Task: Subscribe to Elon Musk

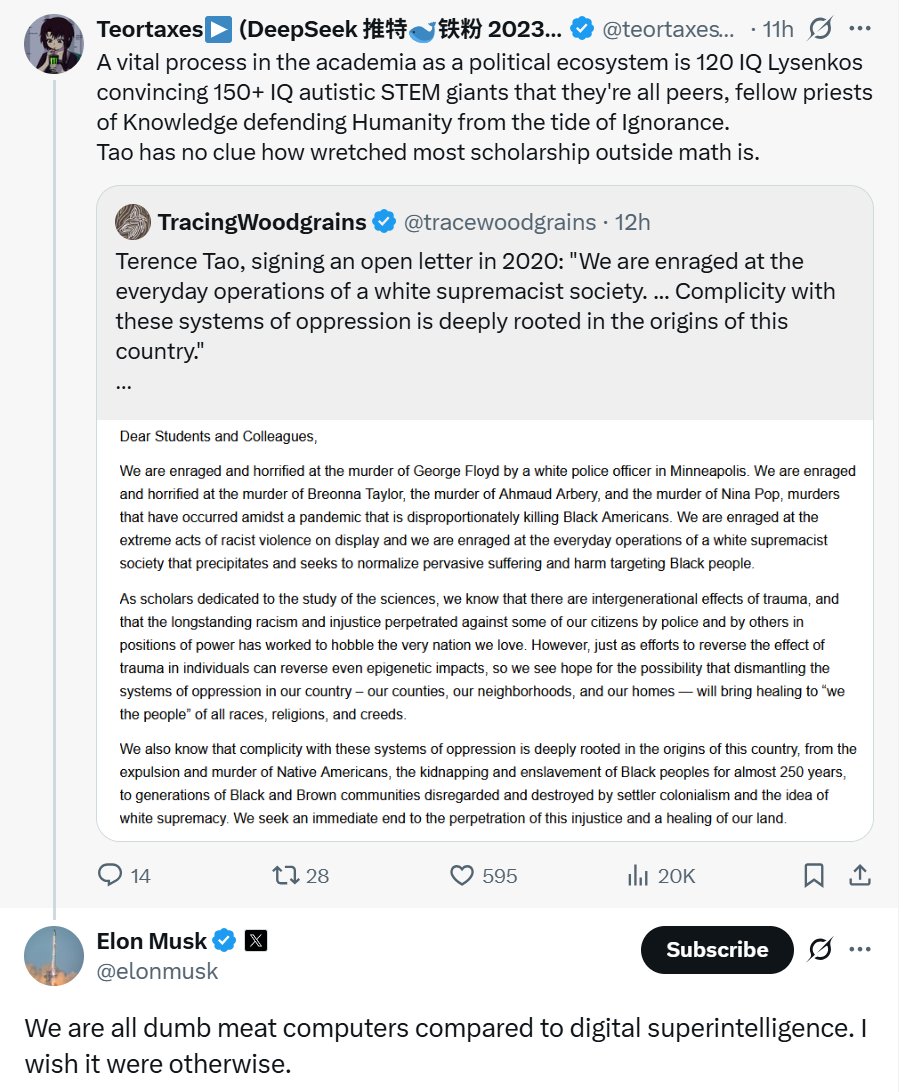Action: [x=717, y=949]
